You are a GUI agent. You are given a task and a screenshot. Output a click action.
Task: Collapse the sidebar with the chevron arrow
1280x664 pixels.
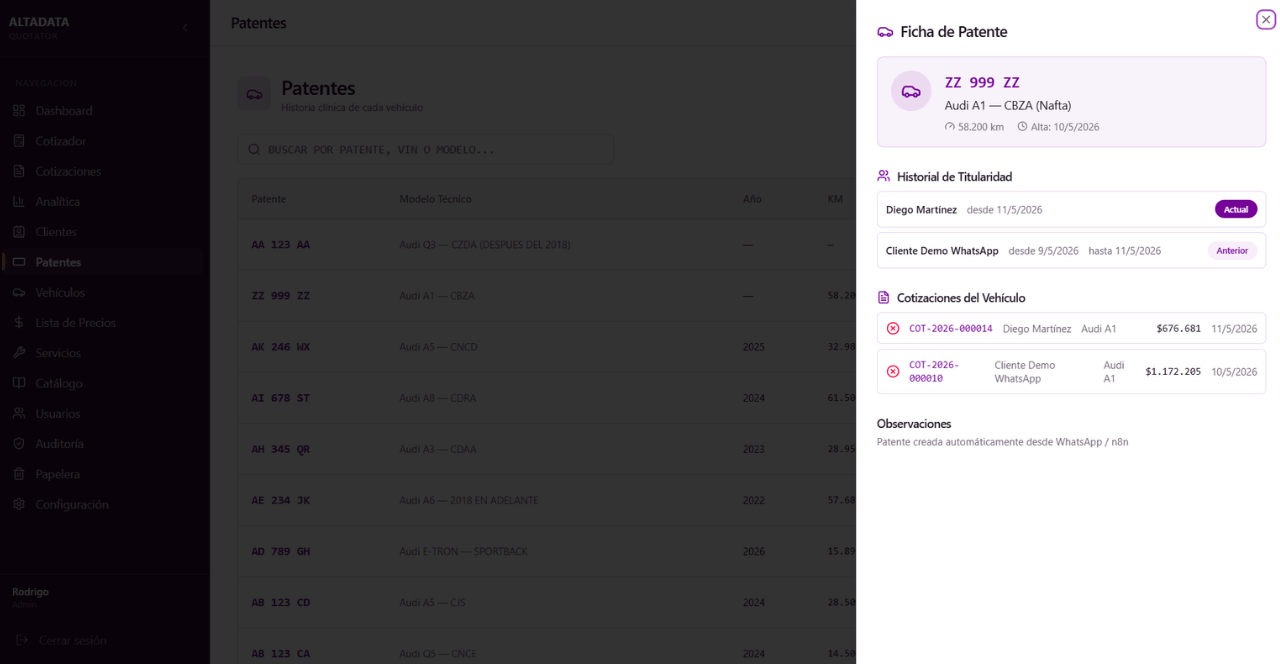185,28
